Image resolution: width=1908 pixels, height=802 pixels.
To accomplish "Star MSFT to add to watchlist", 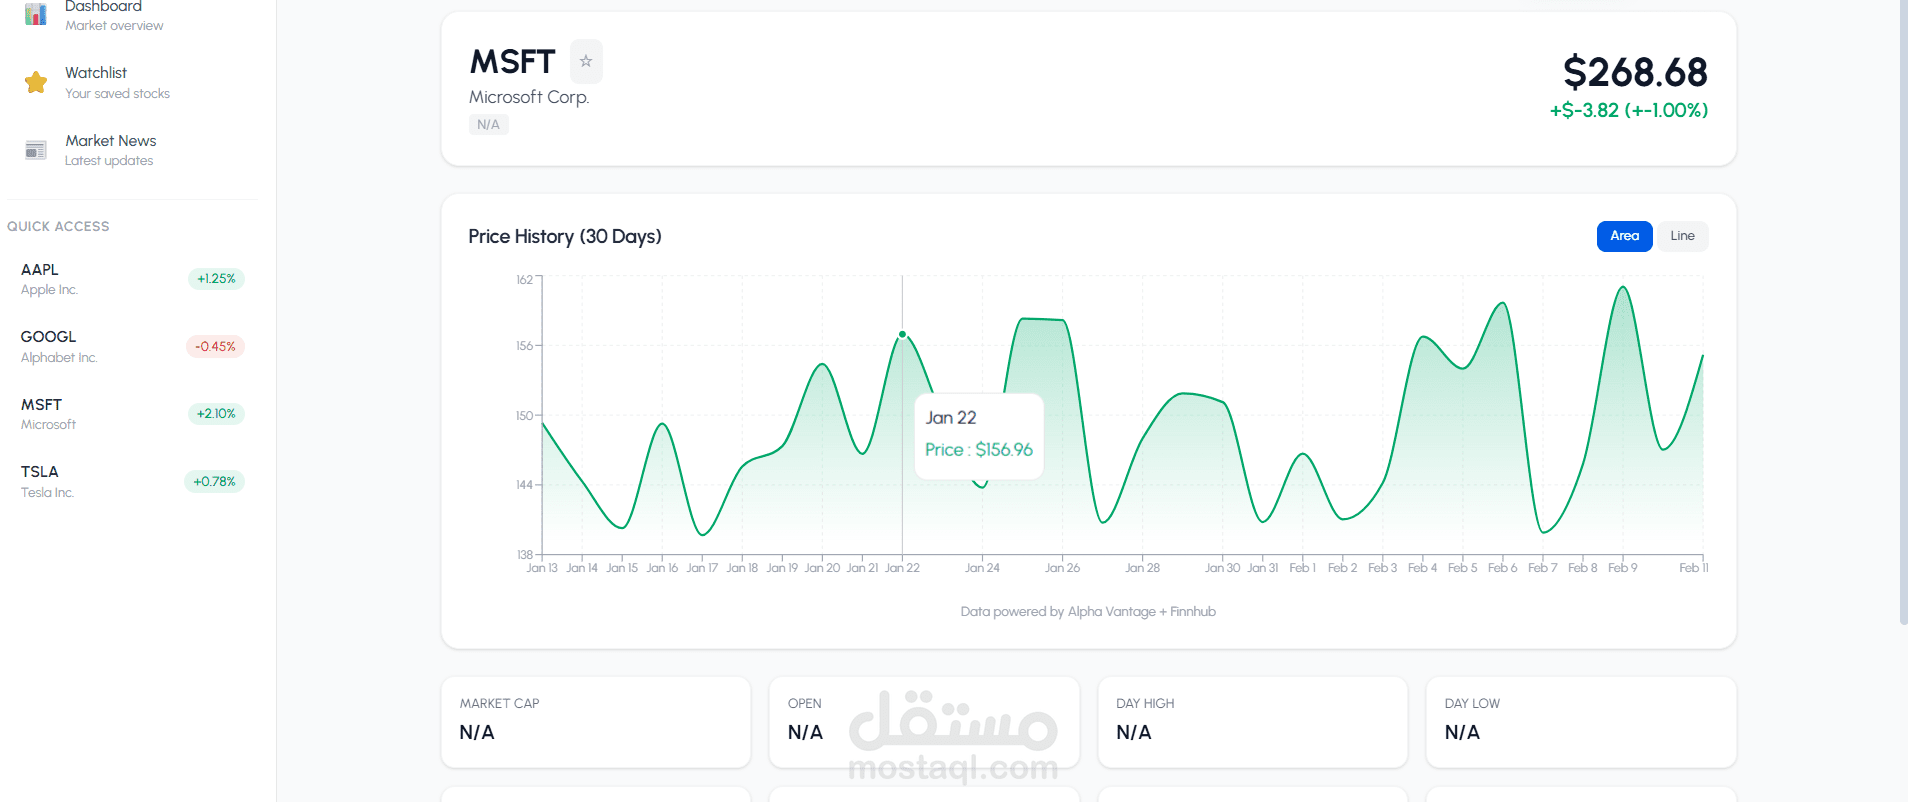I will coord(586,61).
